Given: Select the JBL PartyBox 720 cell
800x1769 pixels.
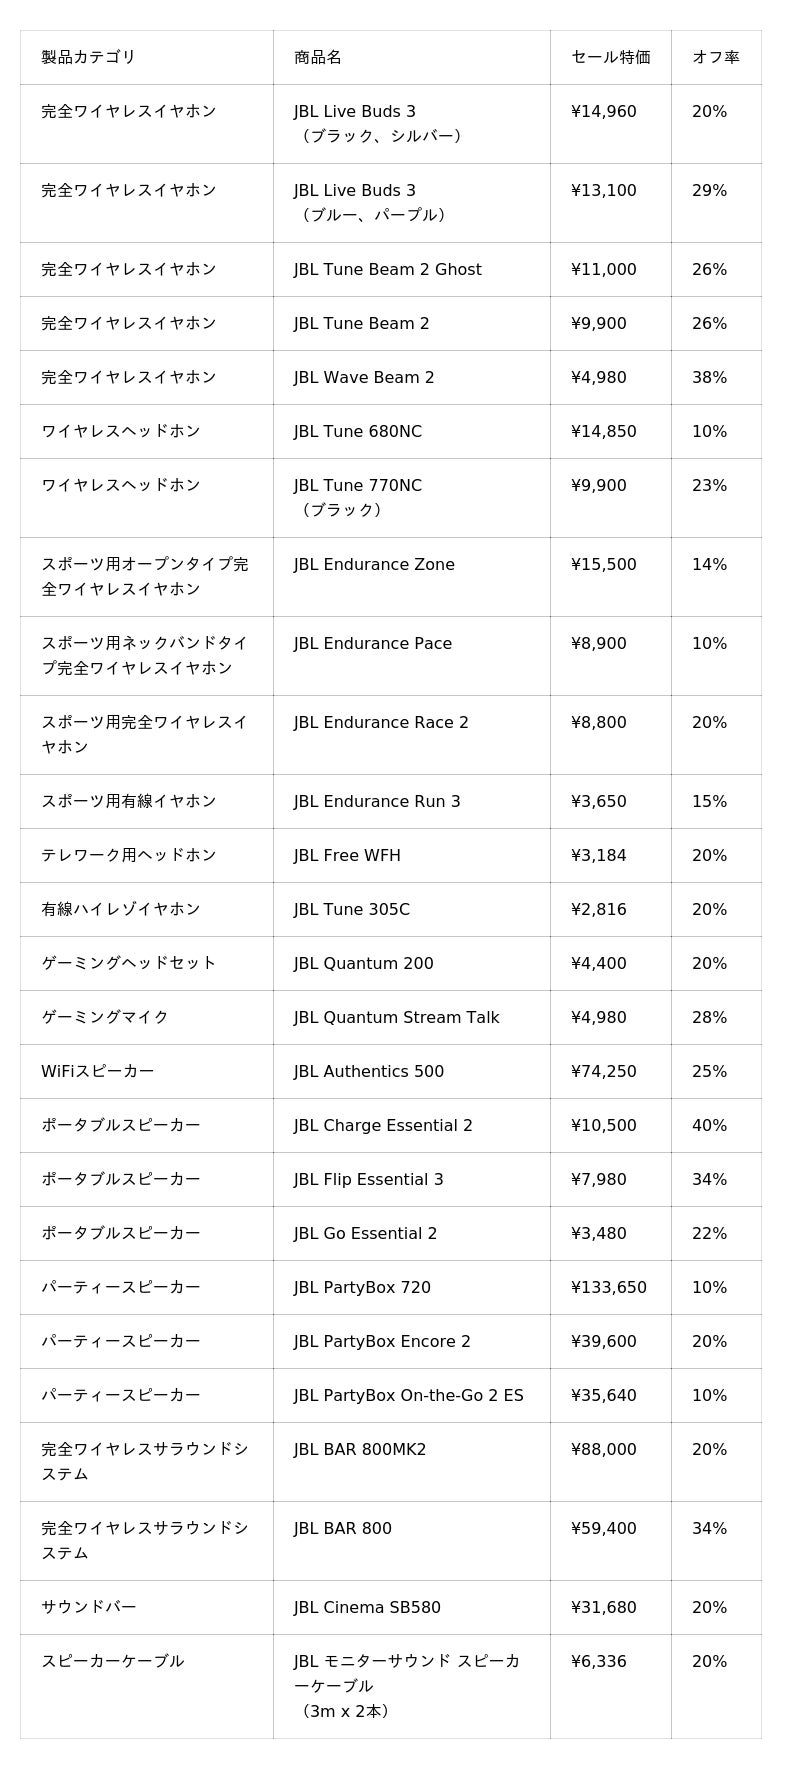Looking at the screenshot, I should 362,1288.
